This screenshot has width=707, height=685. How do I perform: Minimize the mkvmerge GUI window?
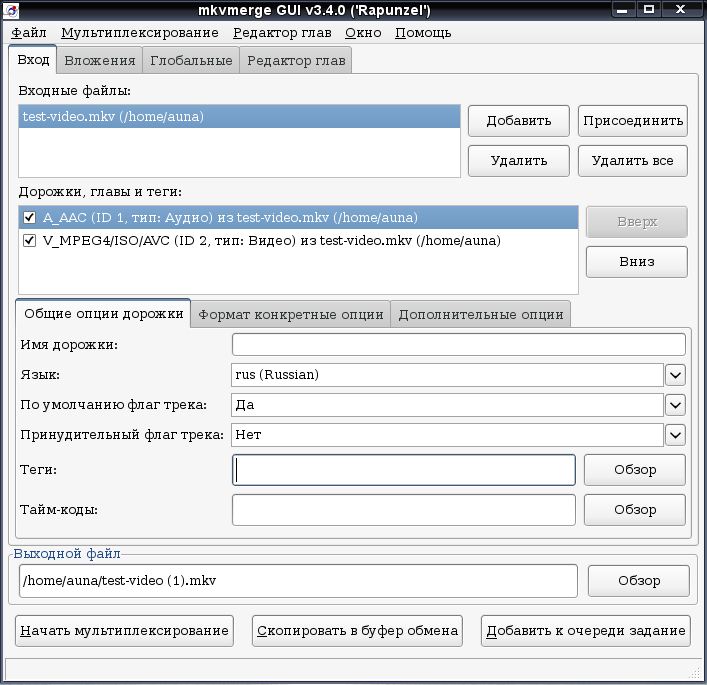pos(623,9)
